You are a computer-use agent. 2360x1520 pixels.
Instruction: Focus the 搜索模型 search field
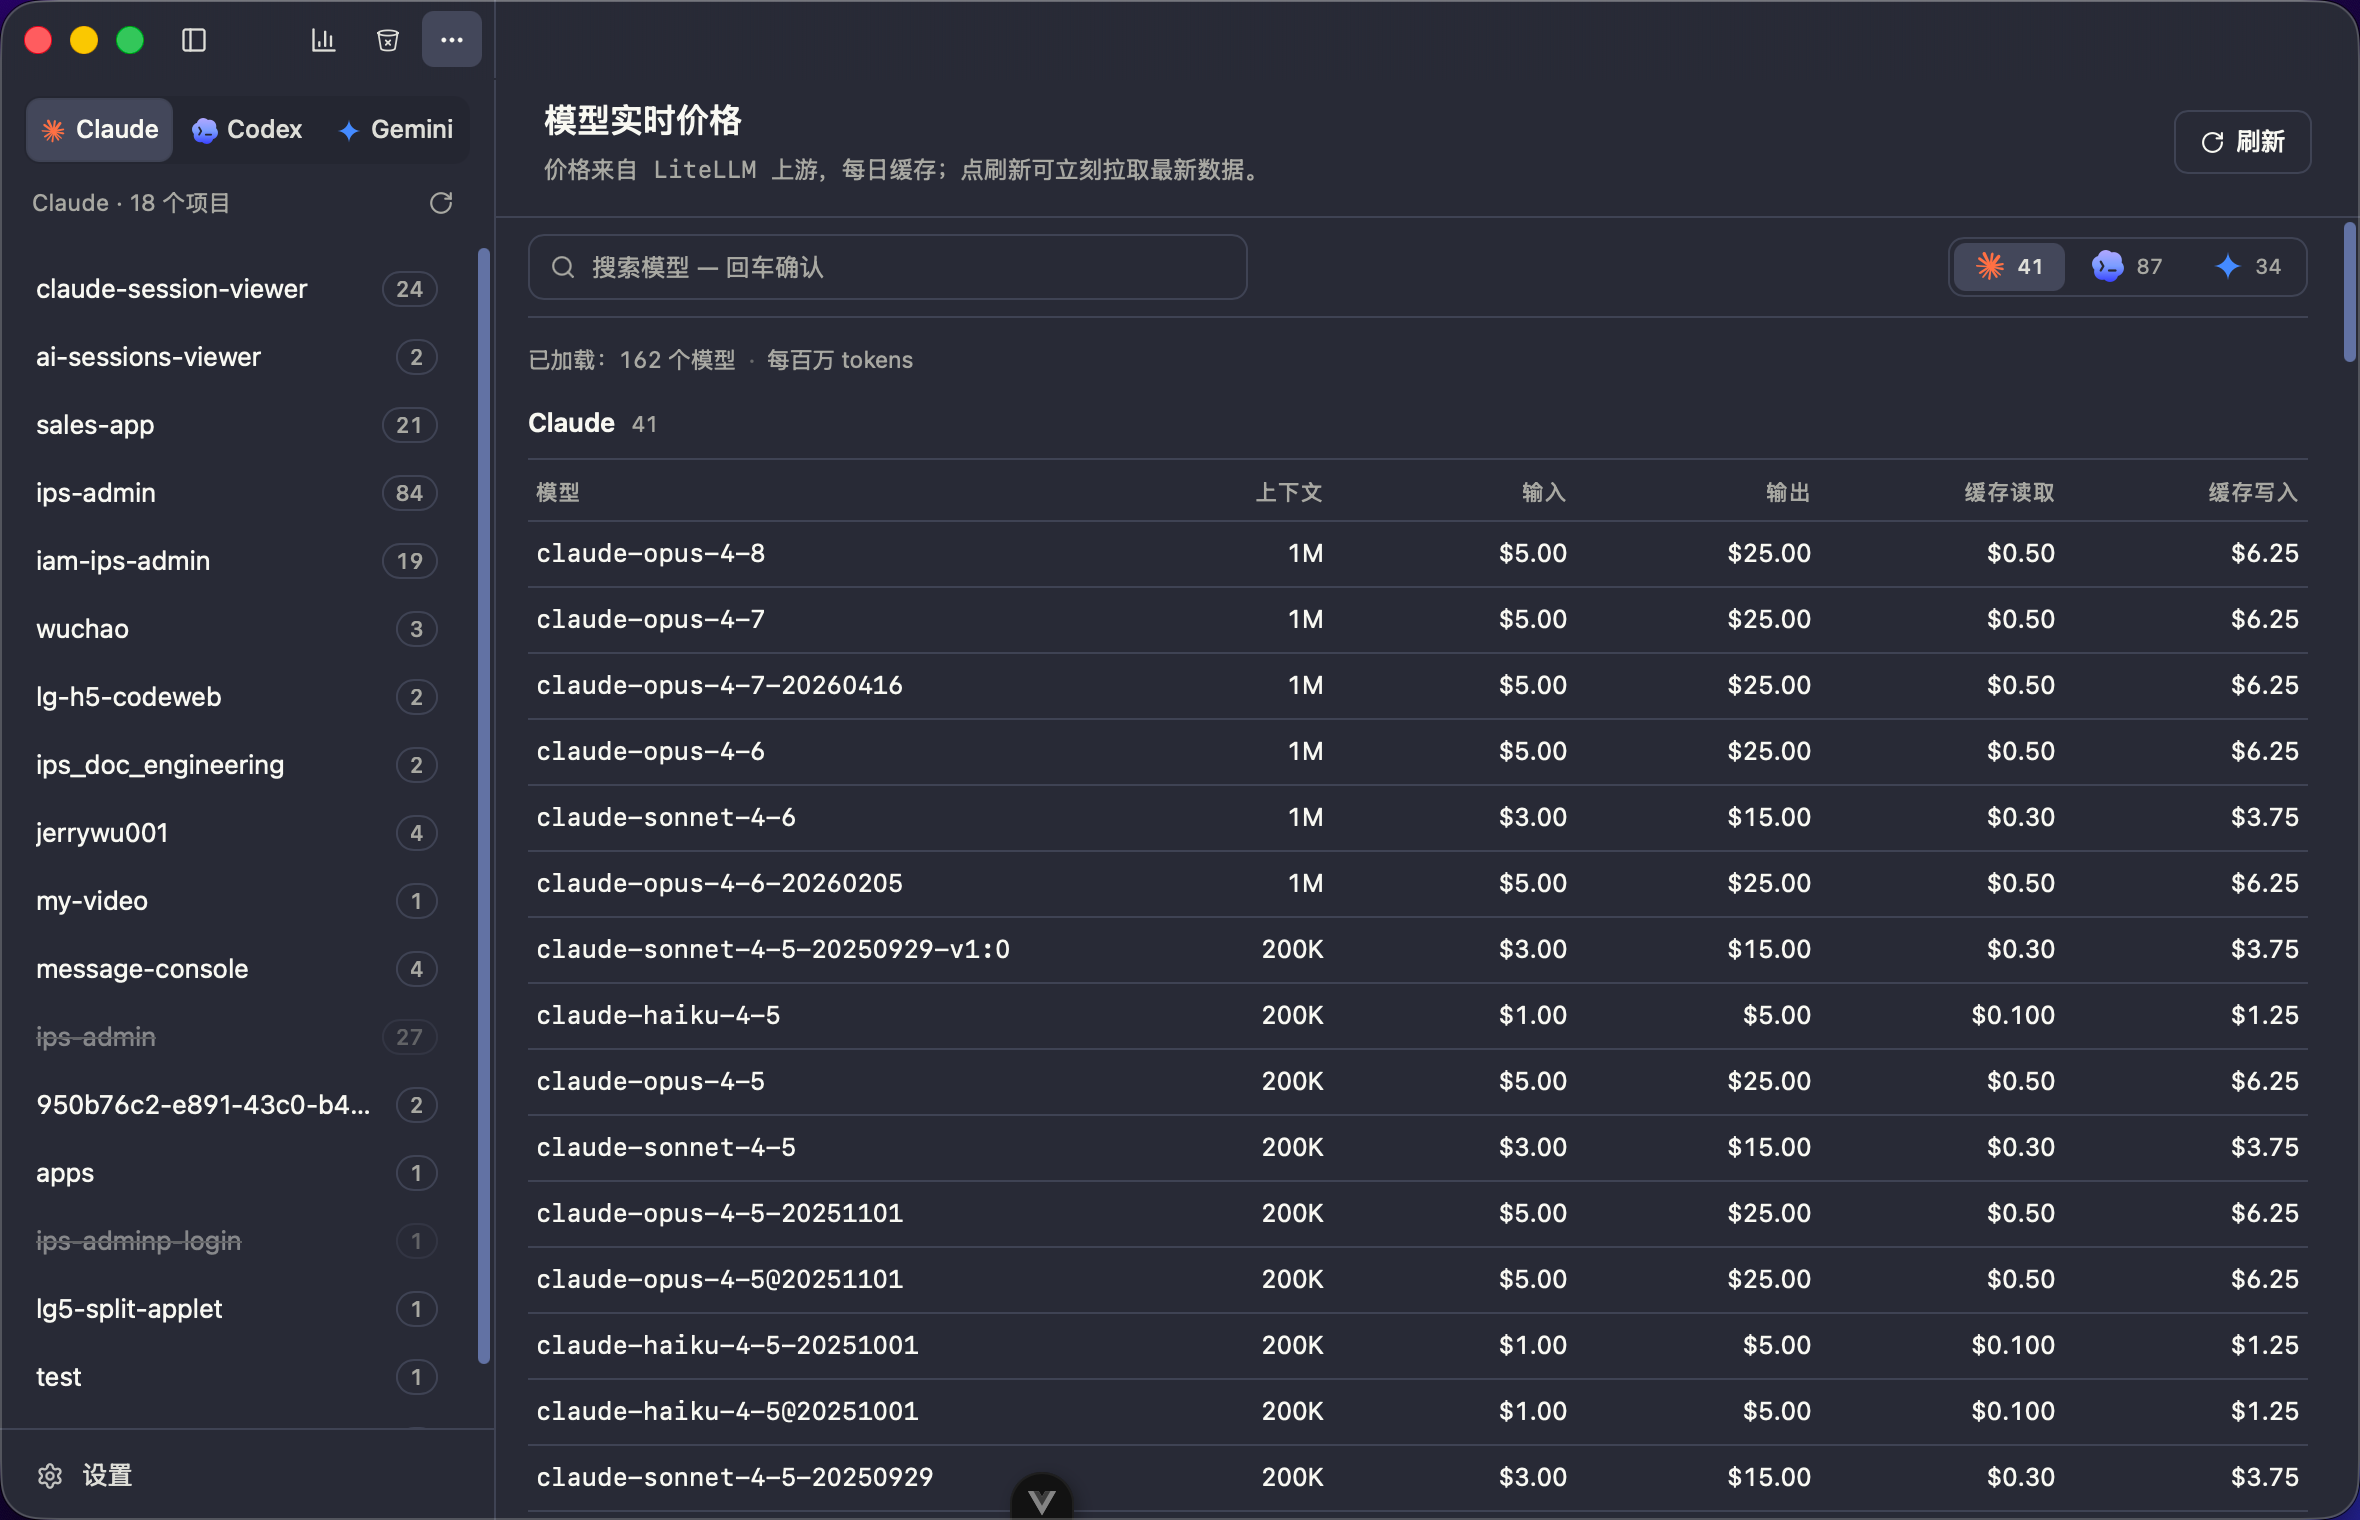pos(888,267)
